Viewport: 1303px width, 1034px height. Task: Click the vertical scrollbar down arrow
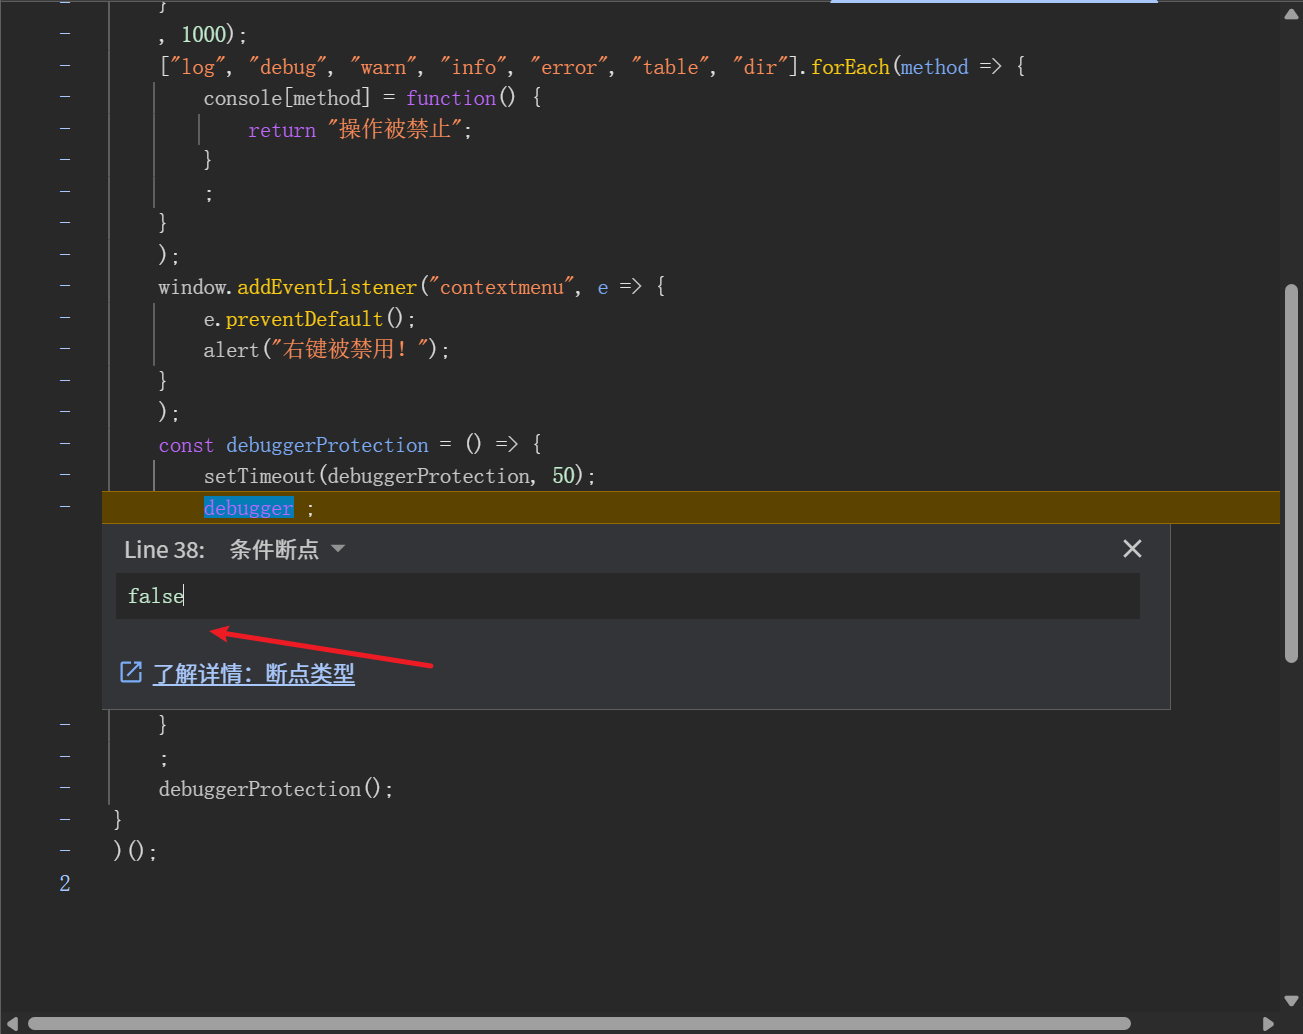(x=1291, y=1000)
